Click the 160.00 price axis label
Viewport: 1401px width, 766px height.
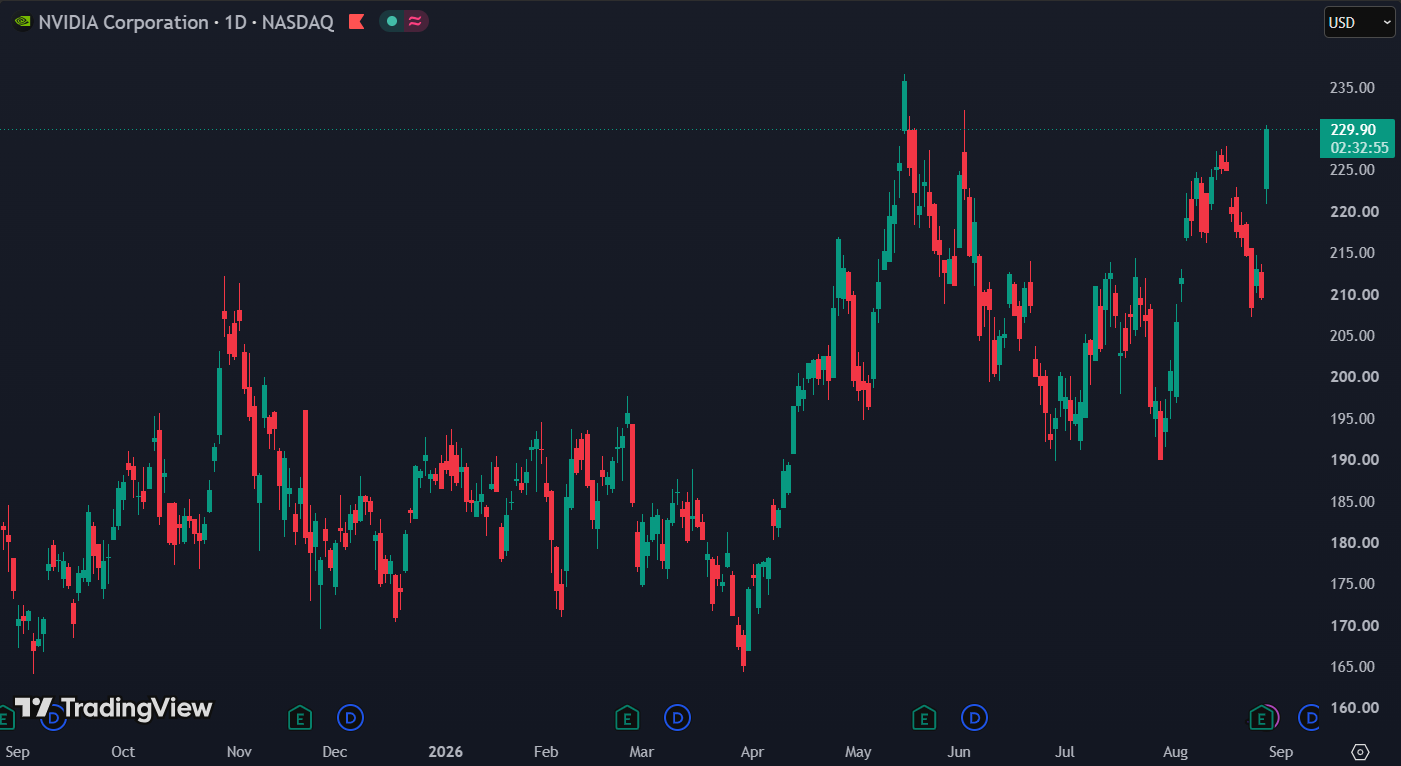1355,708
